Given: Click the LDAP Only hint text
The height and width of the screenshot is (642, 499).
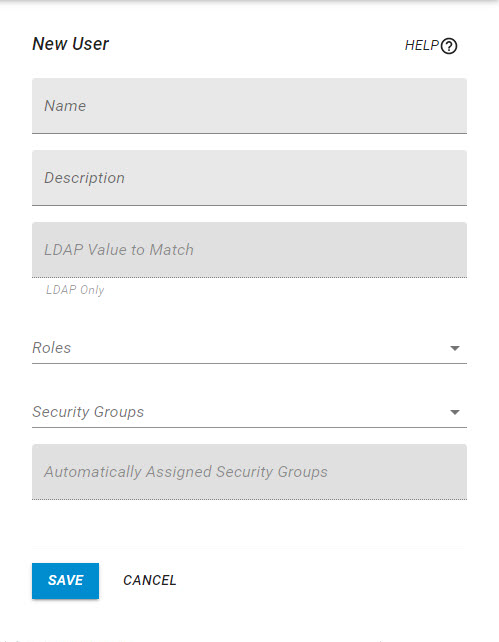Looking at the screenshot, I should click(75, 290).
